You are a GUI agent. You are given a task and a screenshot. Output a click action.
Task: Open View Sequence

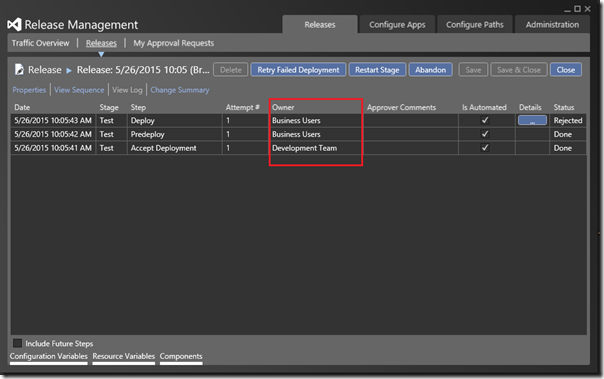[79, 90]
